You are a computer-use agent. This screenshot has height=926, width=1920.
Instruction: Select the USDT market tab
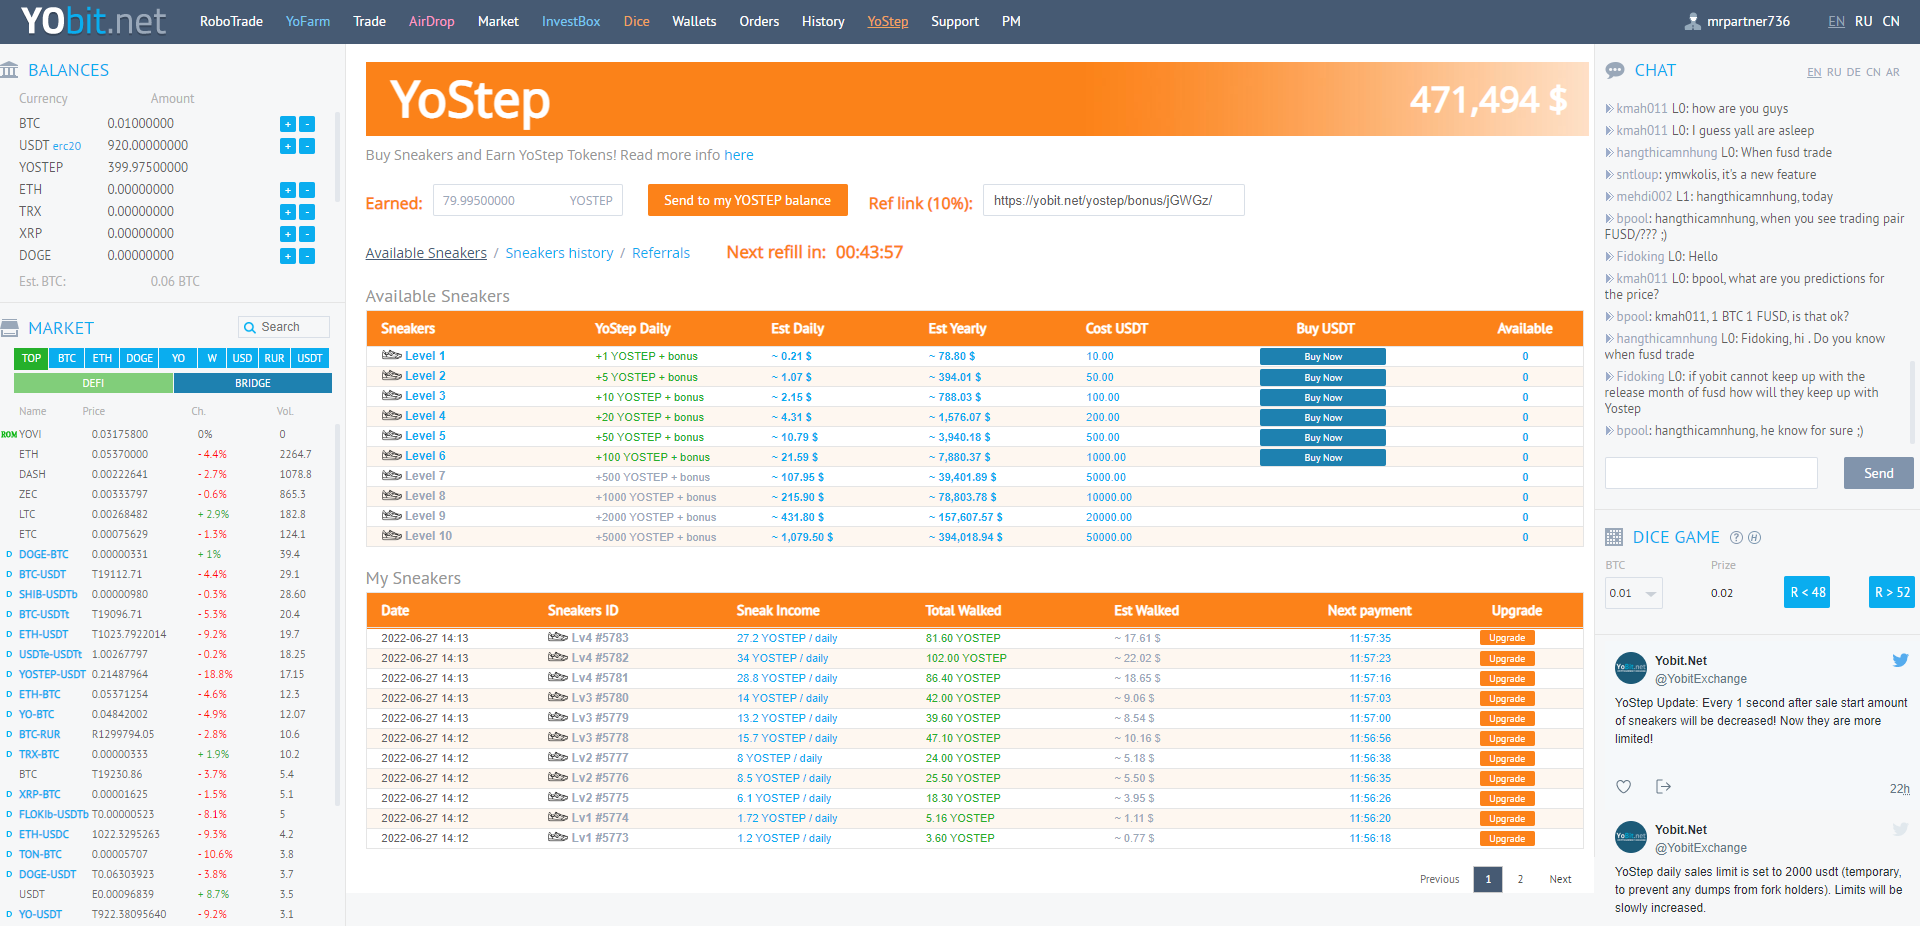(x=310, y=358)
